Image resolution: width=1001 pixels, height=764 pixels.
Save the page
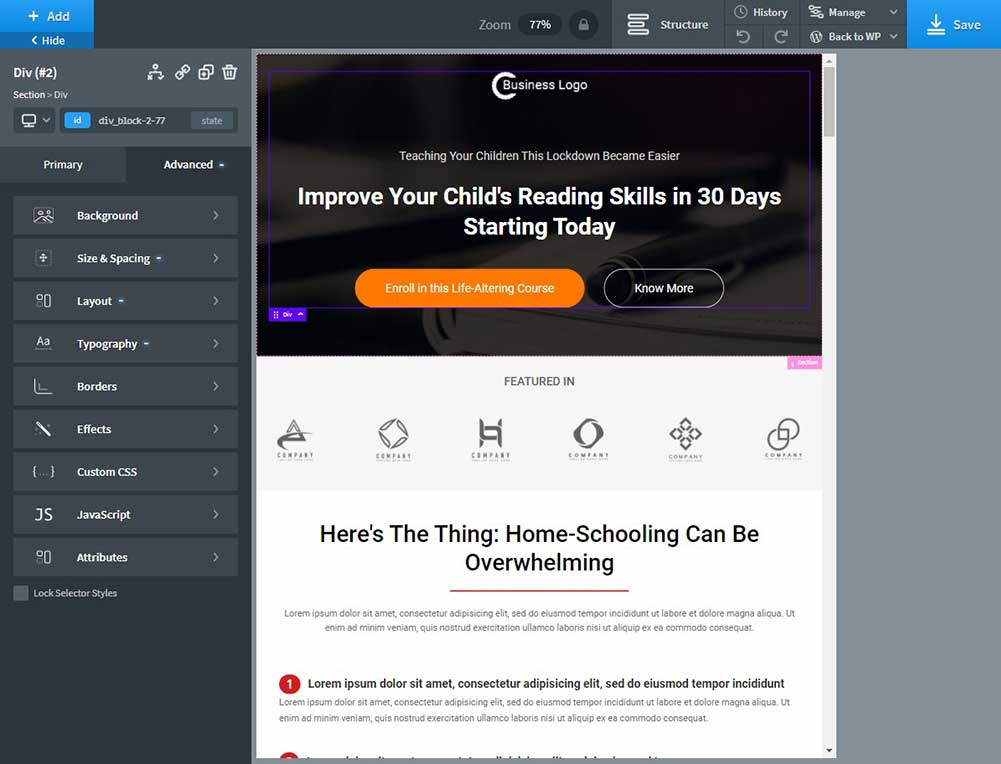coord(954,24)
